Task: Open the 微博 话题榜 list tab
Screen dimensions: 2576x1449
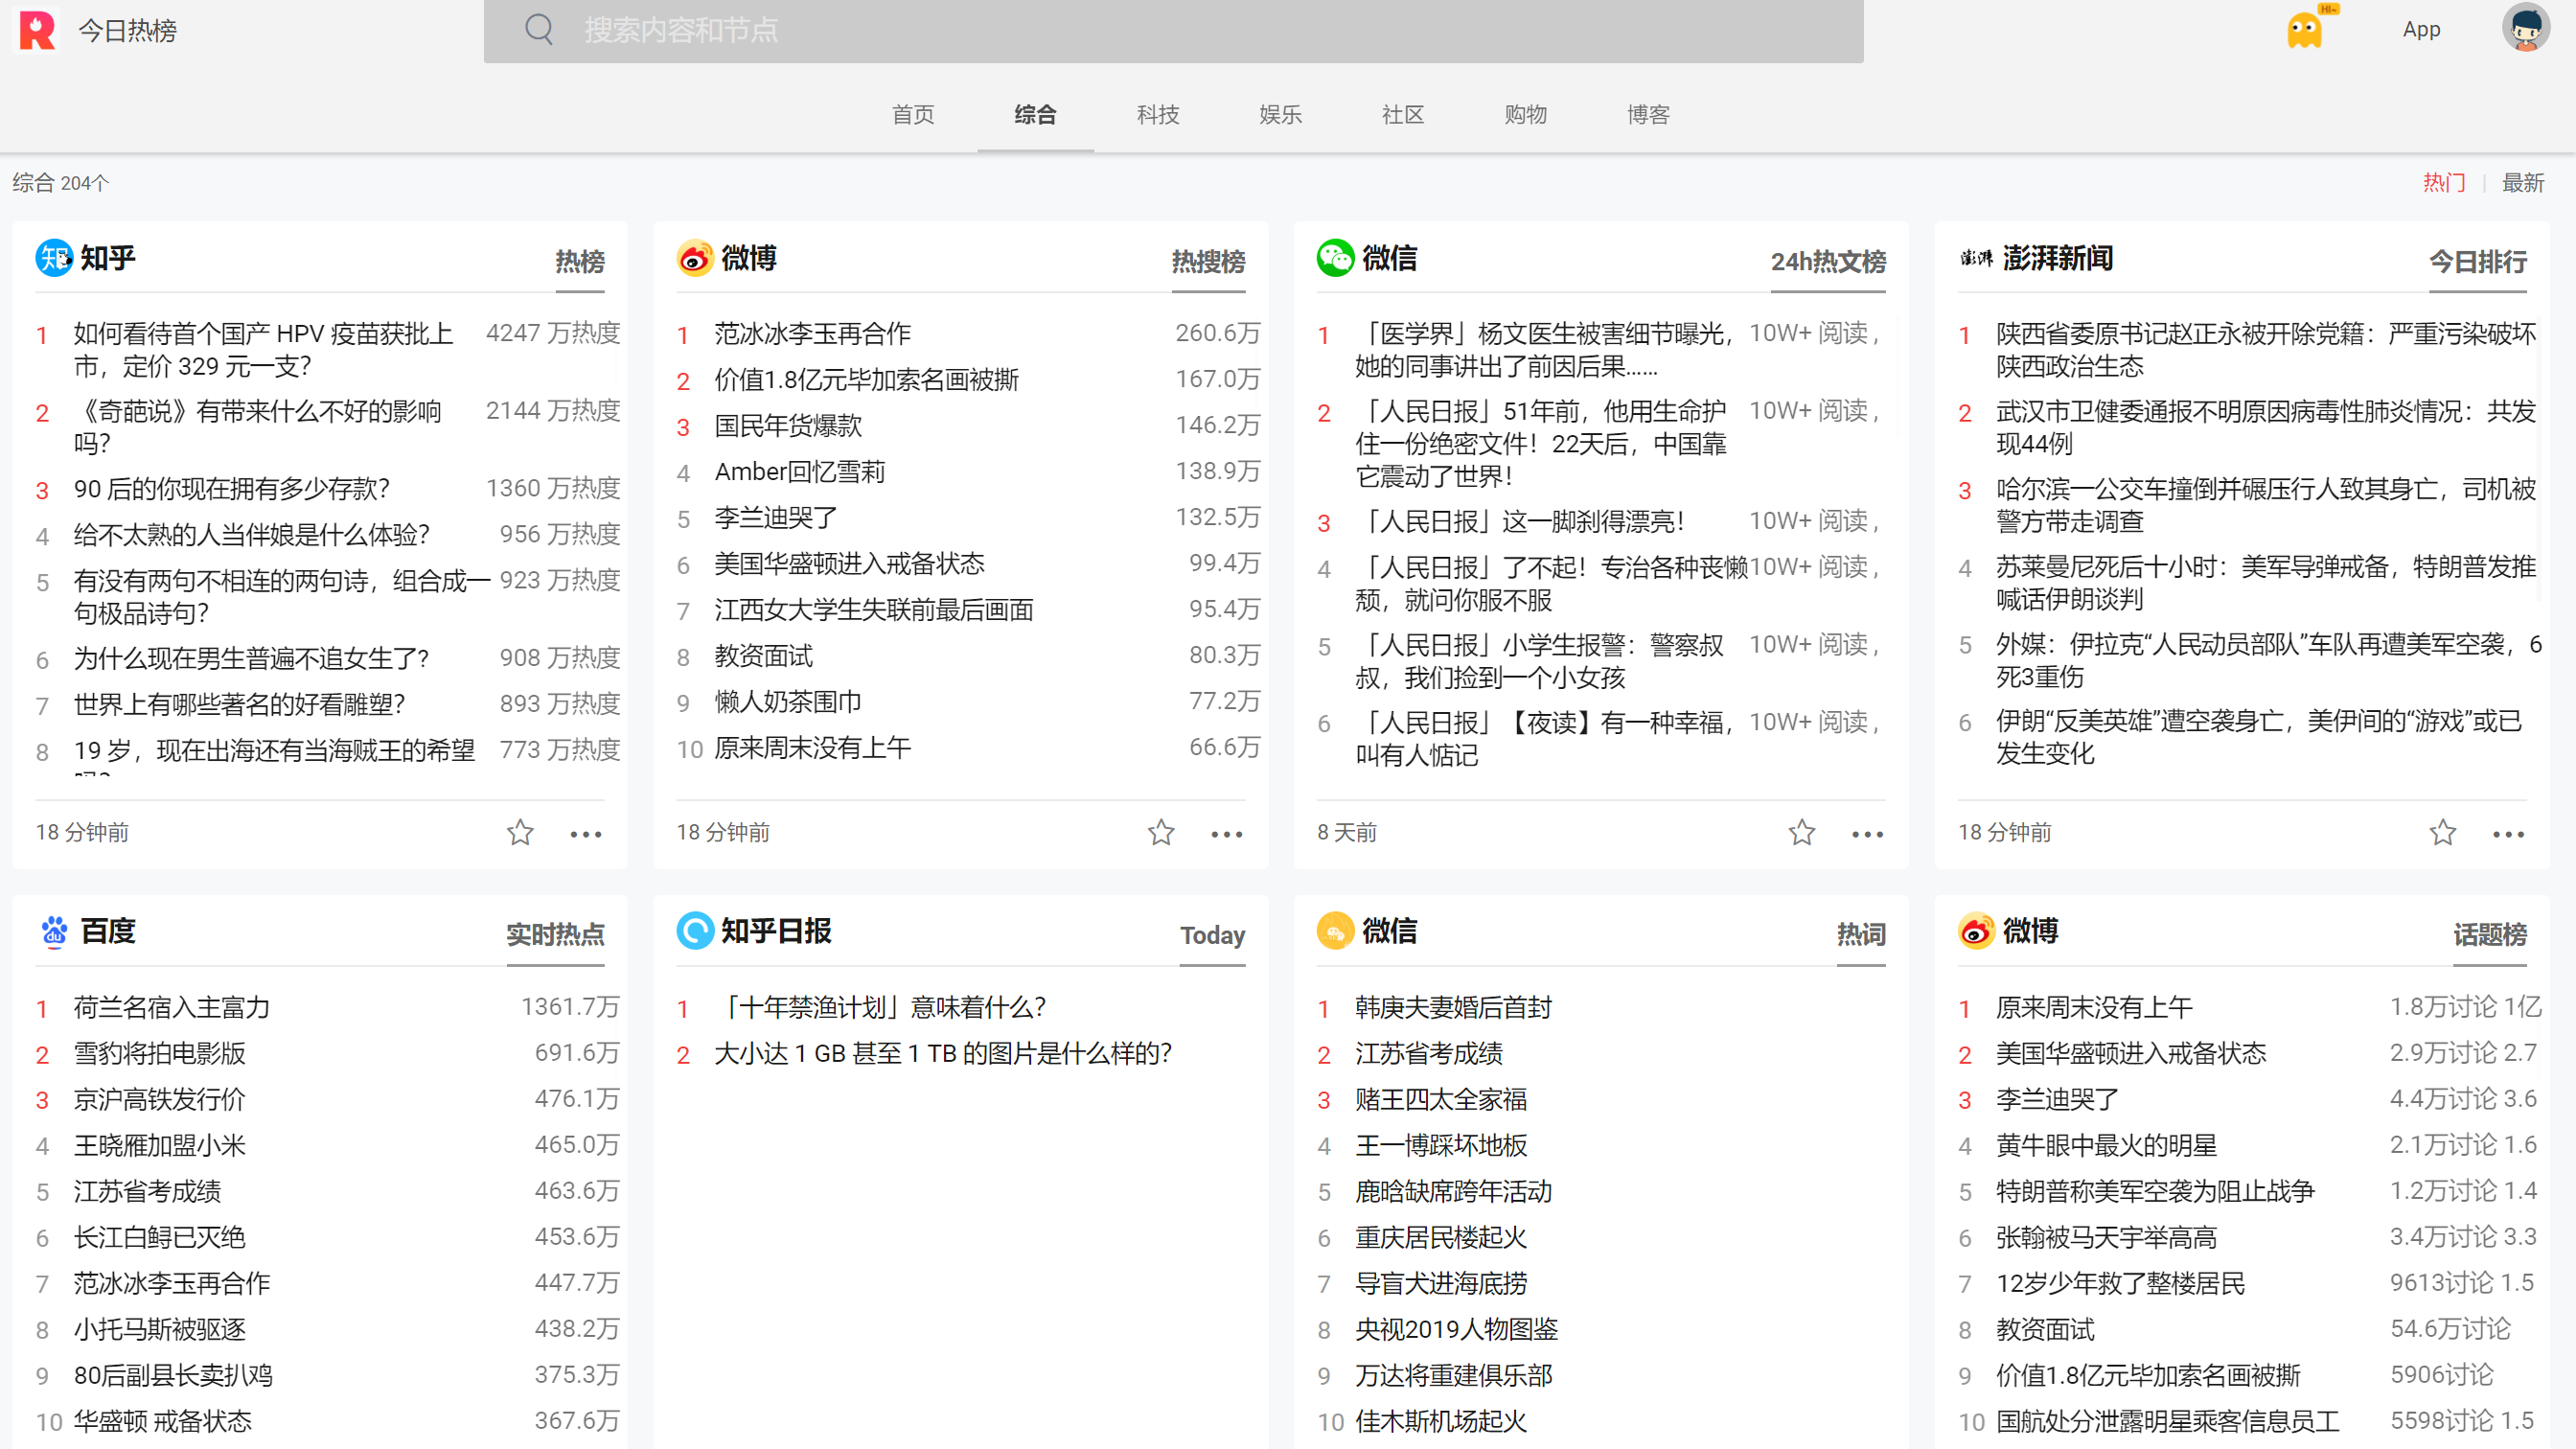Action: [x=2490, y=935]
